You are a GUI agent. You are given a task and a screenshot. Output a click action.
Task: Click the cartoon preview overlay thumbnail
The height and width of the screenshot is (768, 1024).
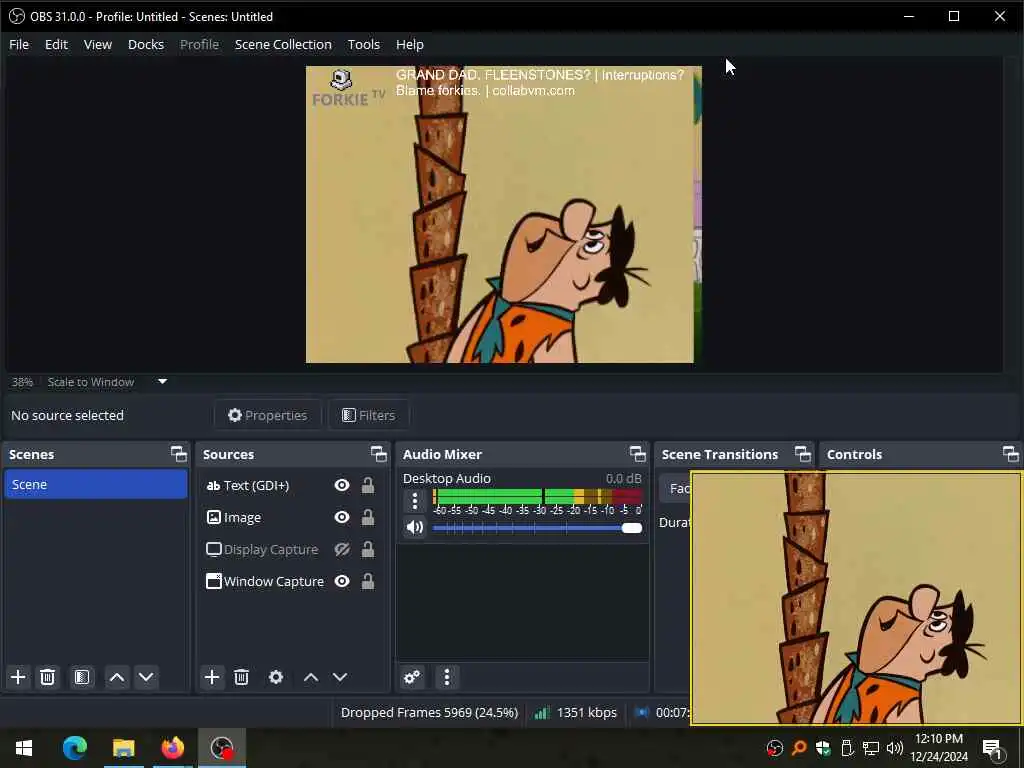coord(856,598)
